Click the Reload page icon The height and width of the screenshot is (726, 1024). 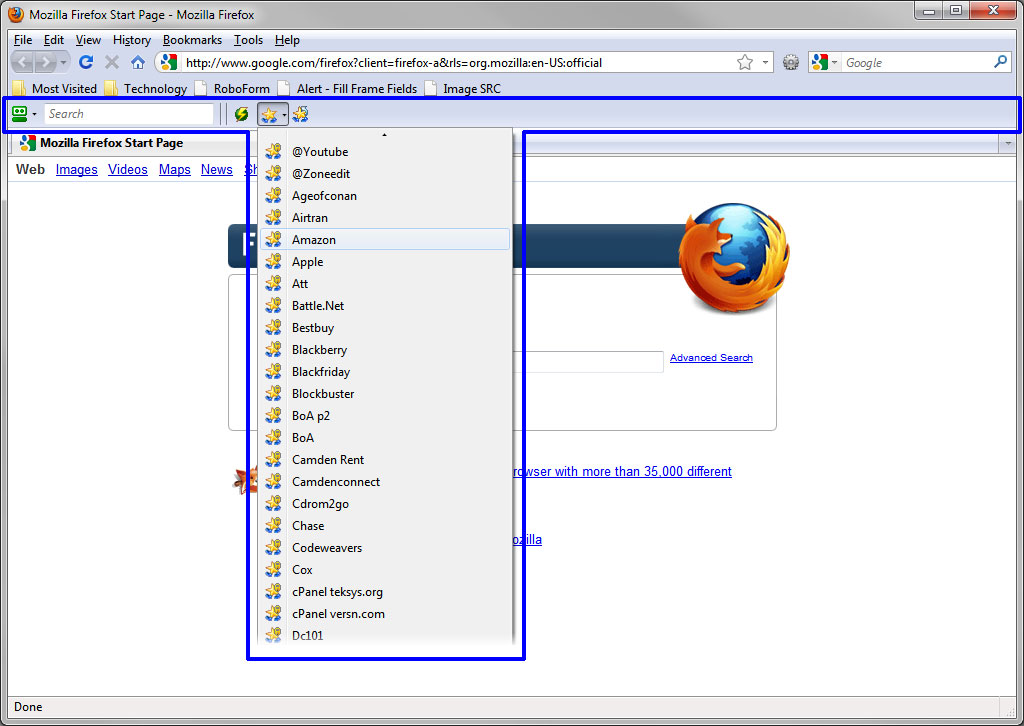pyautogui.click(x=86, y=63)
